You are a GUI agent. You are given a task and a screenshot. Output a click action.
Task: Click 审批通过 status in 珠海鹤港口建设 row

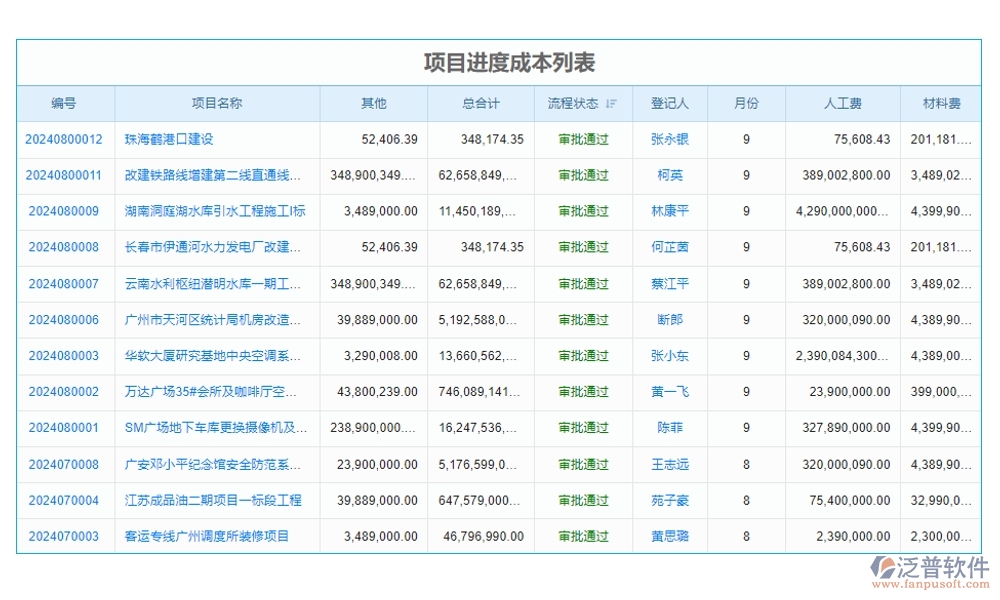pyautogui.click(x=583, y=139)
